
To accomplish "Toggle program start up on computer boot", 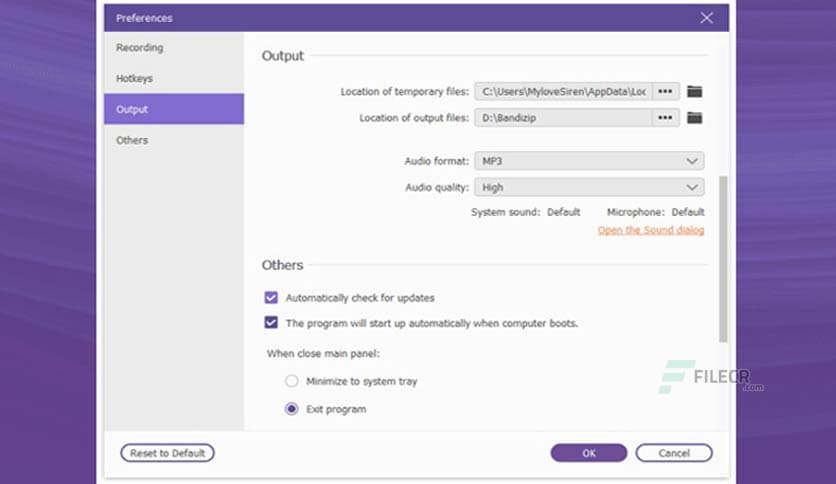I will click(x=271, y=322).
